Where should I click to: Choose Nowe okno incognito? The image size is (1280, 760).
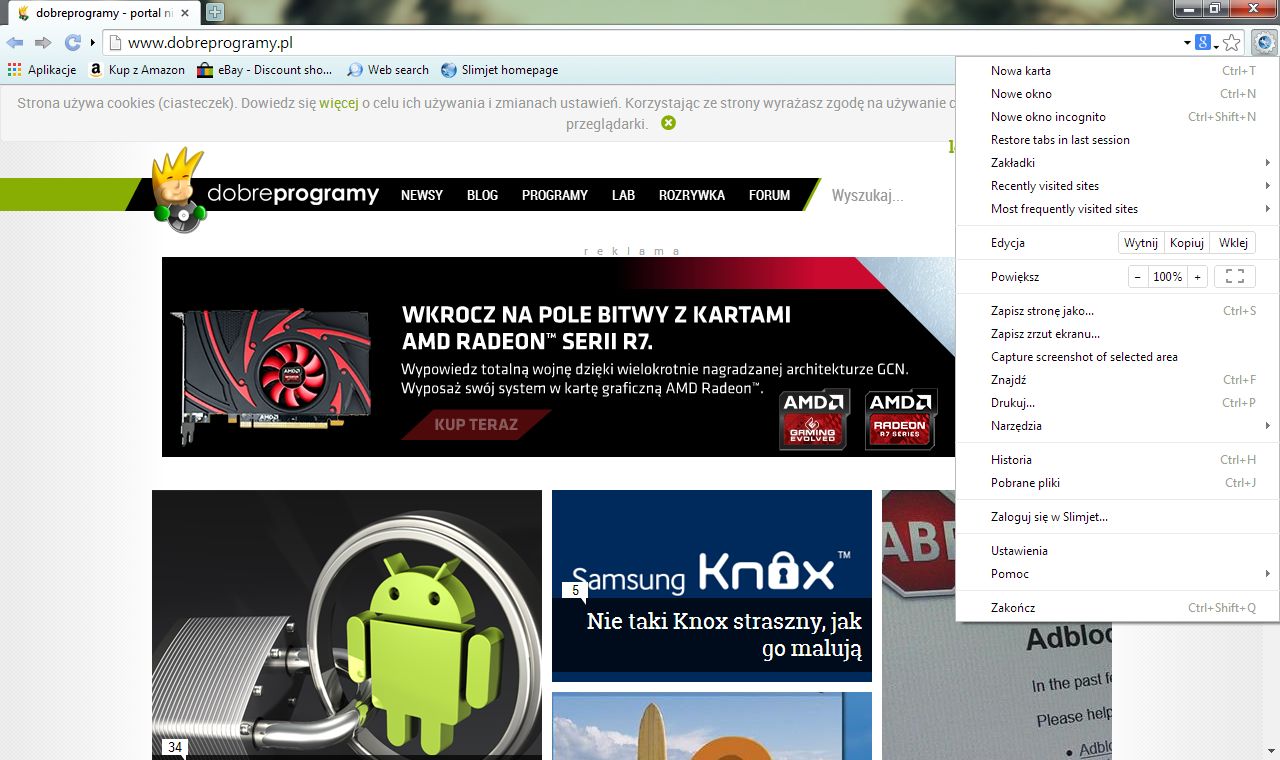click(1118, 117)
